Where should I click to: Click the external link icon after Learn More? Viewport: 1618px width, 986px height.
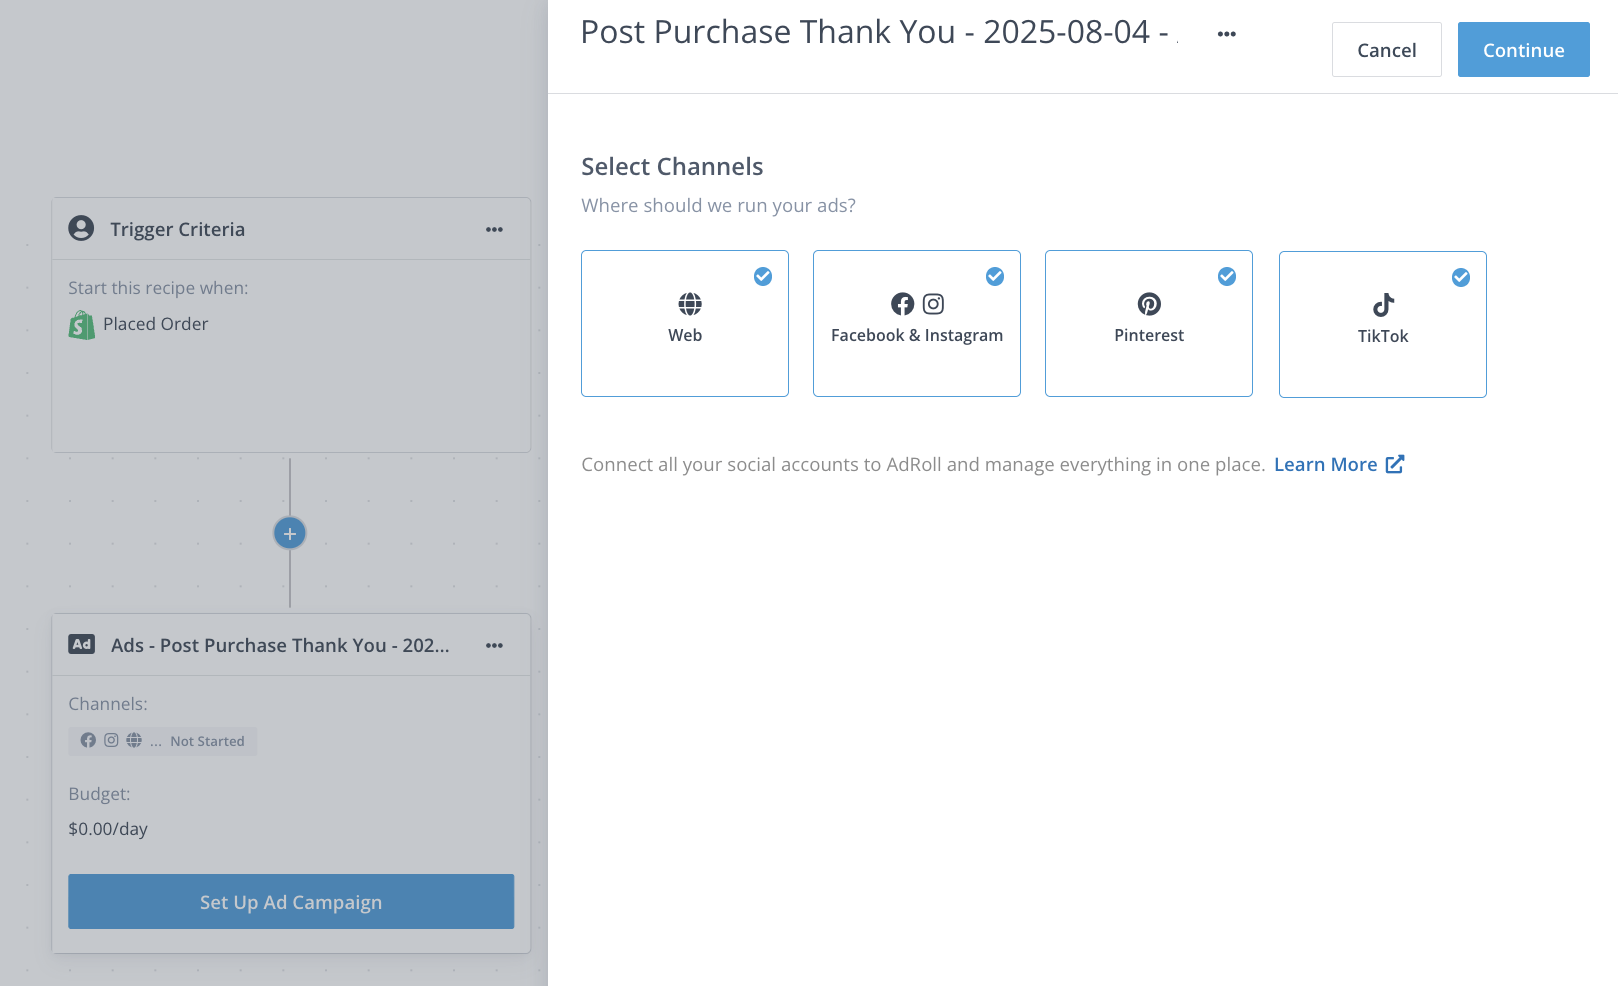tap(1395, 464)
